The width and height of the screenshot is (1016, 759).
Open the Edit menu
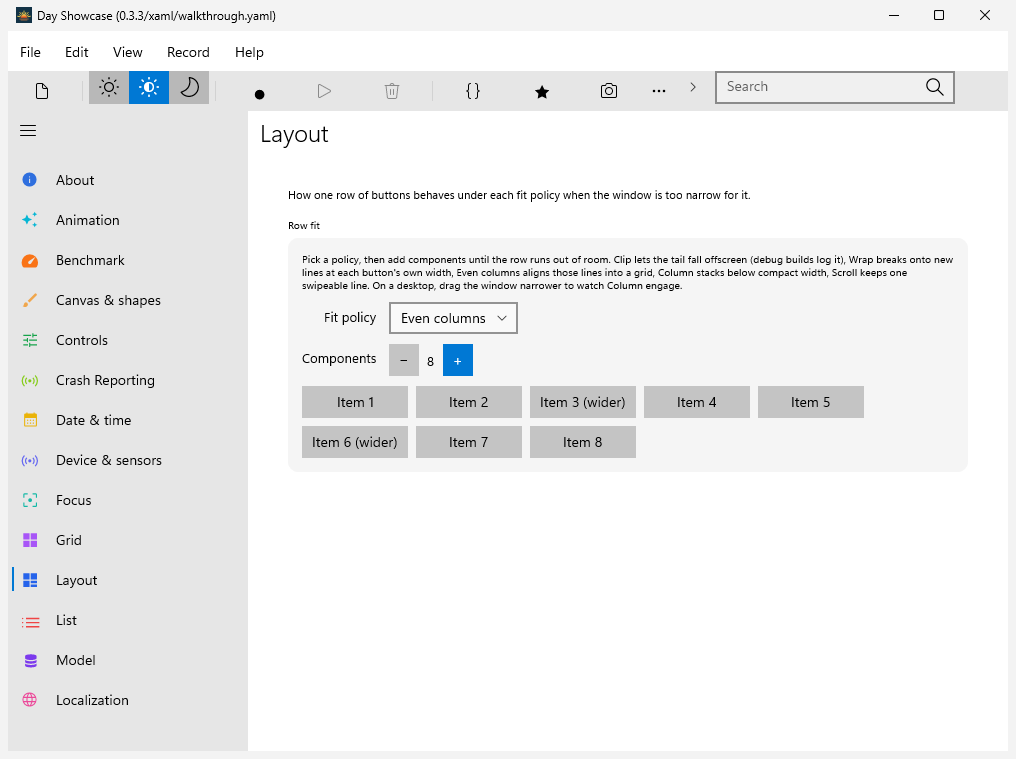click(76, 53)
